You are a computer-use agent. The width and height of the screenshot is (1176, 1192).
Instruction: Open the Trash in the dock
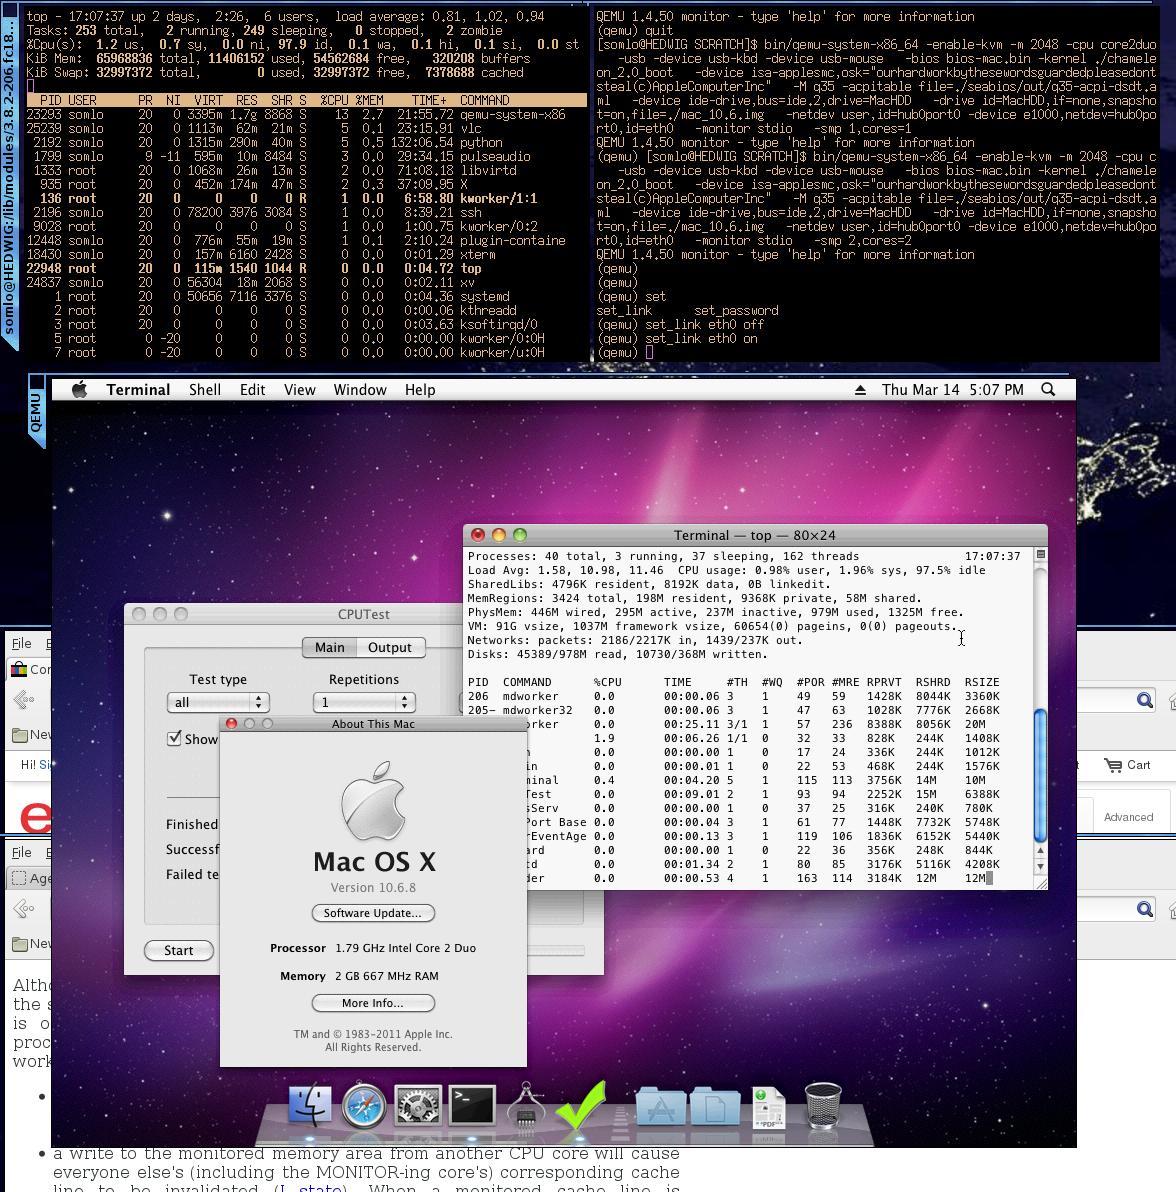pyautogui.click(x=823, y=1105)
